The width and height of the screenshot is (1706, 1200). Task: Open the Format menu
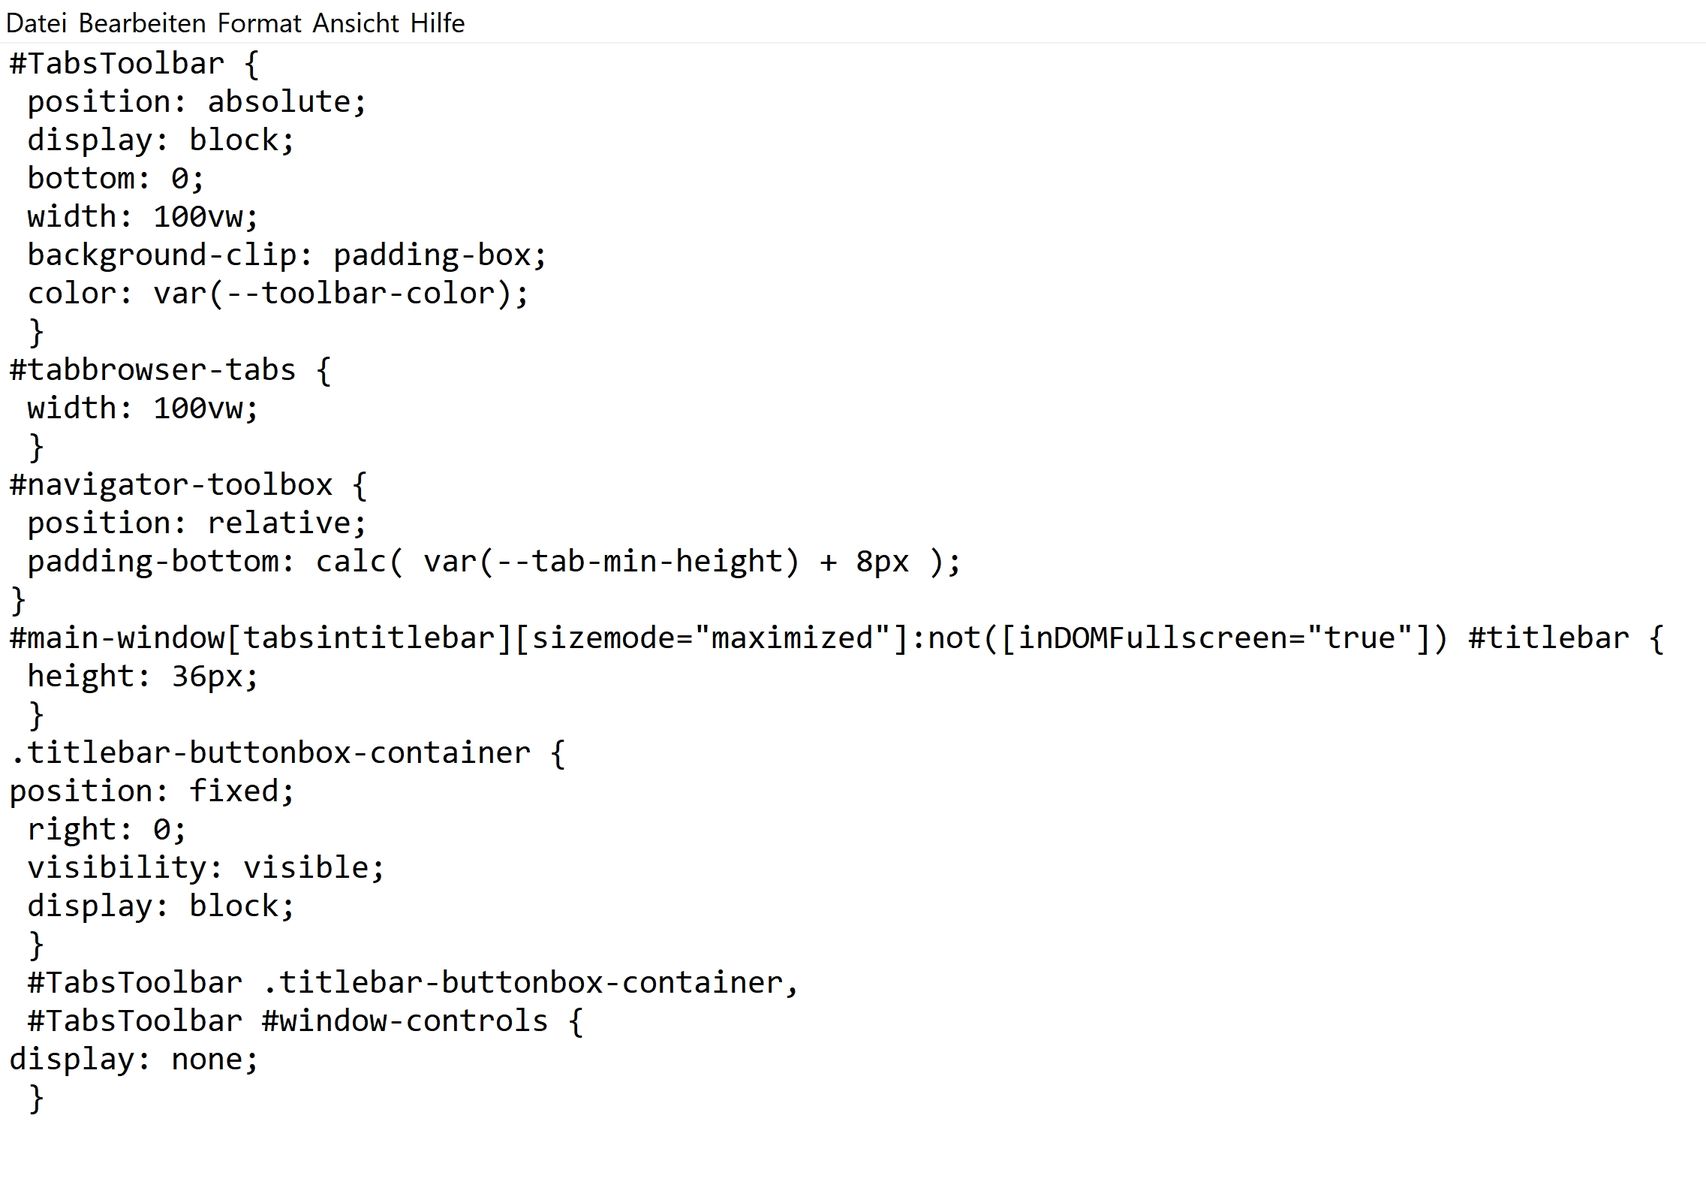coord(259,22)
